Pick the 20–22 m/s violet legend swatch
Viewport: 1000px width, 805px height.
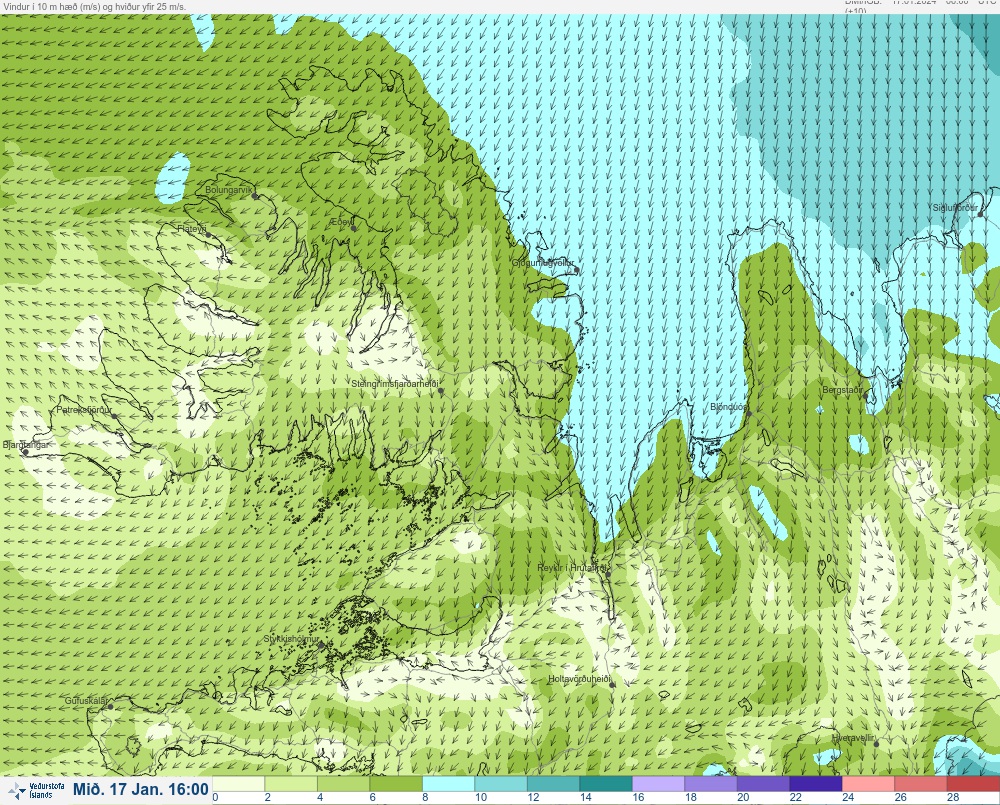pos(763,783)
